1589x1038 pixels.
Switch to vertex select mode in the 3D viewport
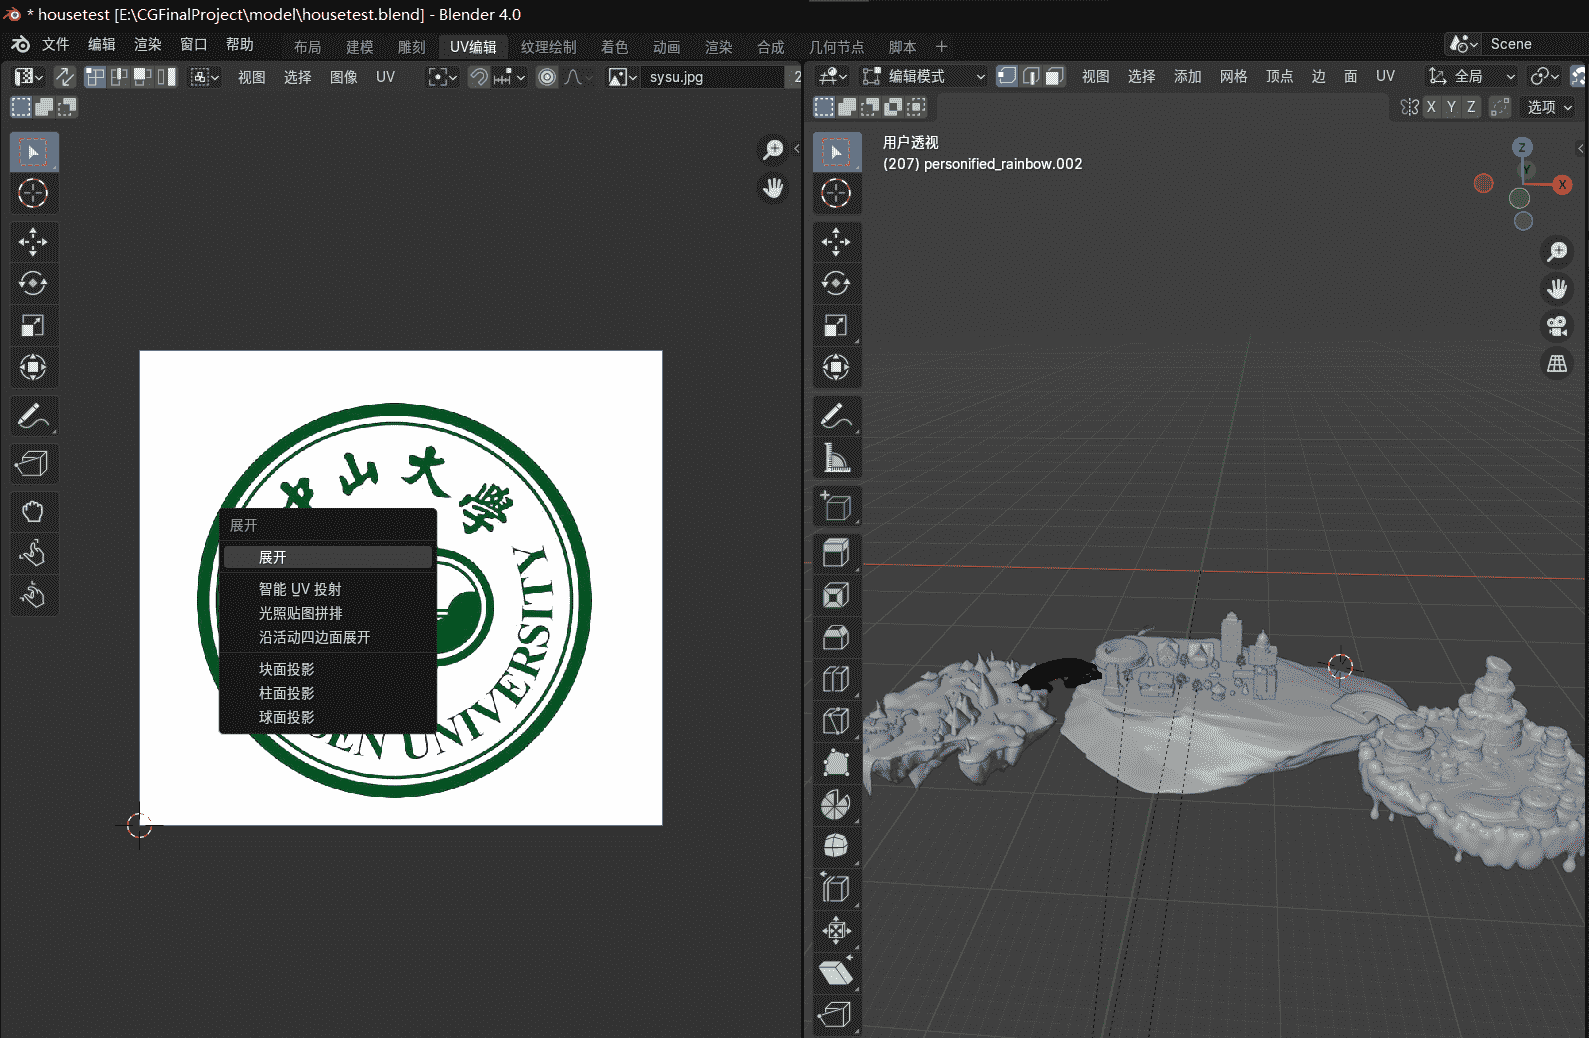coord(1008,76)
